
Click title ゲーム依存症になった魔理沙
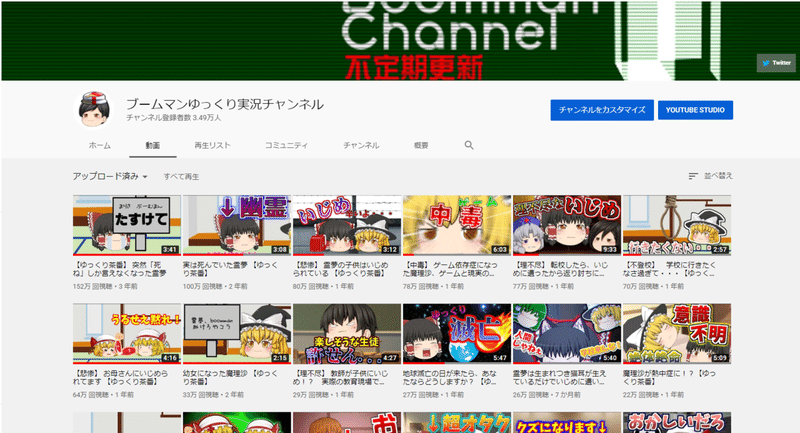(451, 269)
